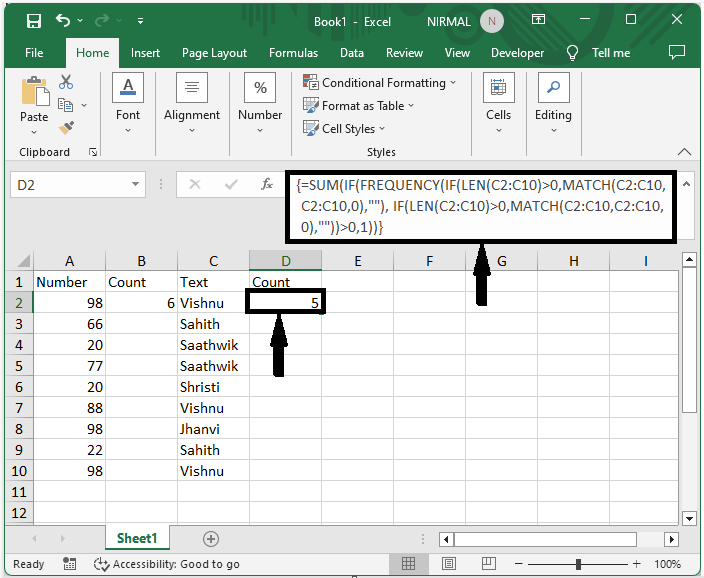The height and width of the screenshot is (578, 704).
Task: Click the Cancel X formula button
Action: click(x=195, y=184)
